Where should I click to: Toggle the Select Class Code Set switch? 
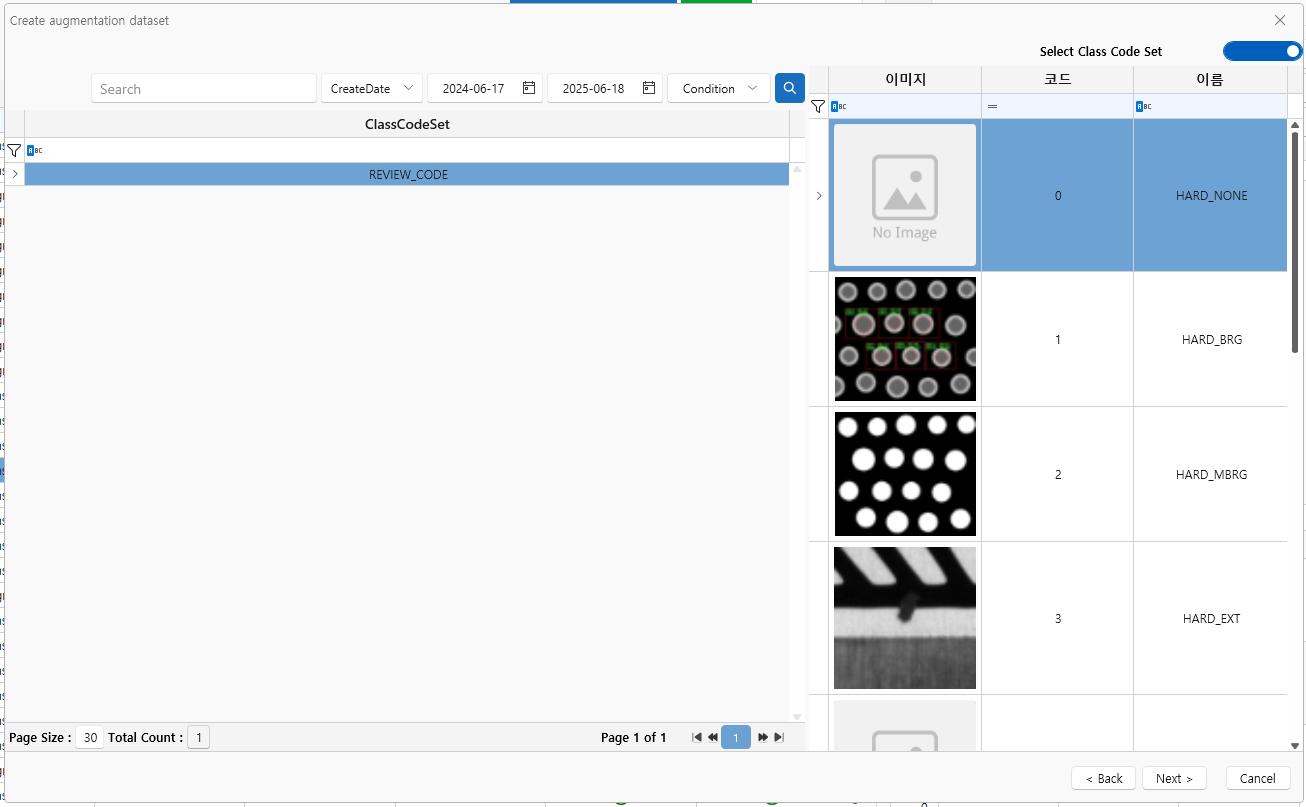(1261, 51)
